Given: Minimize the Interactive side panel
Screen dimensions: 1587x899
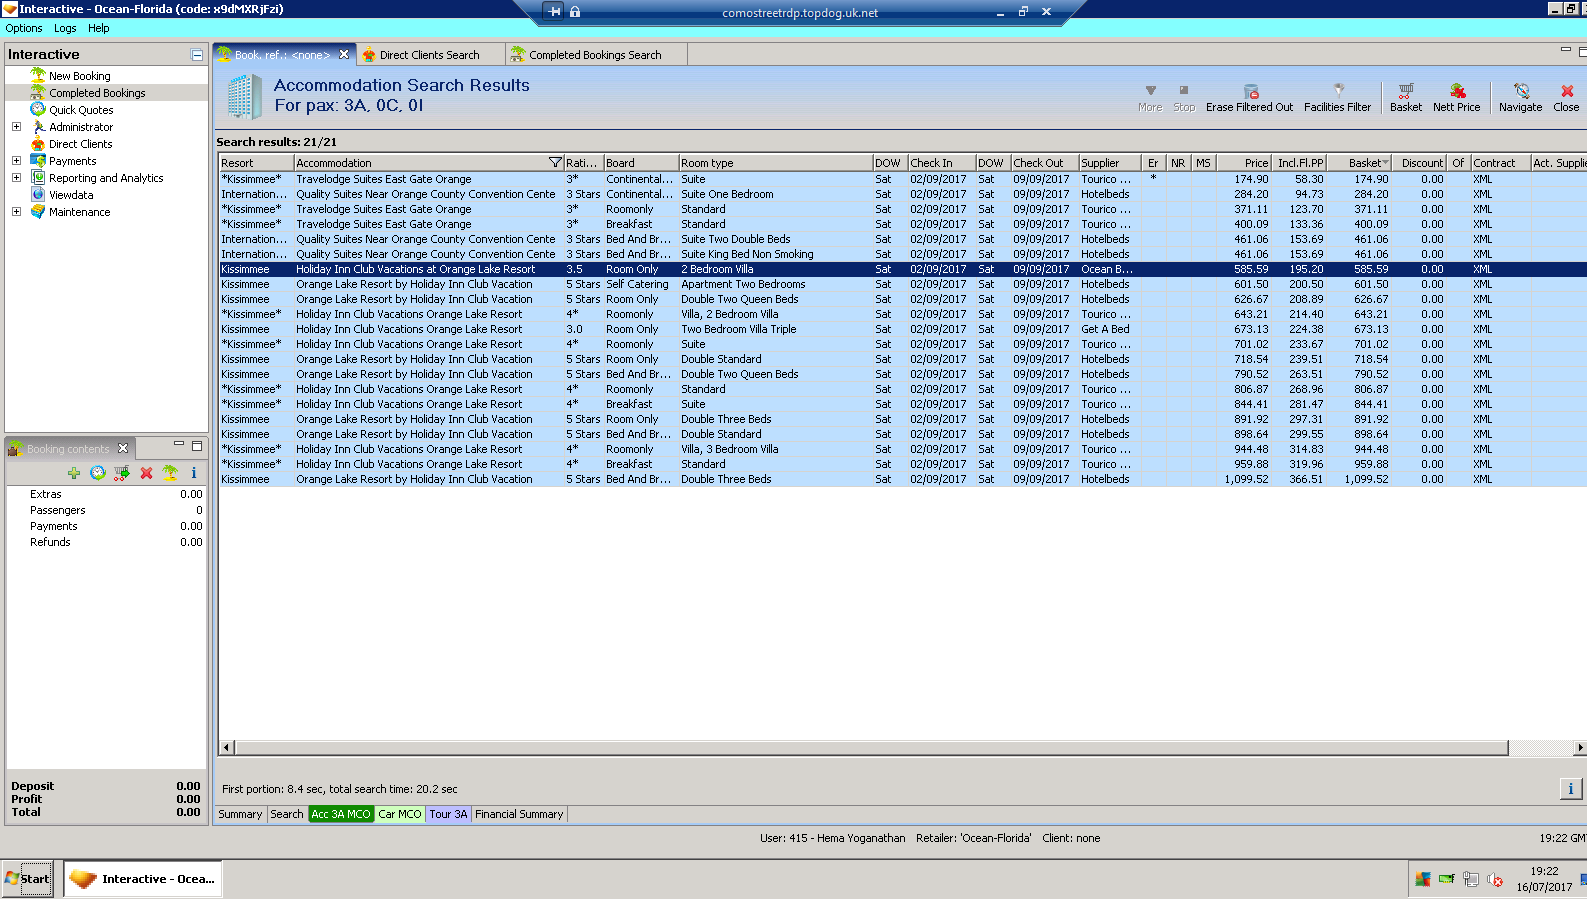Looking at the screenshot, I should [197, 55].
